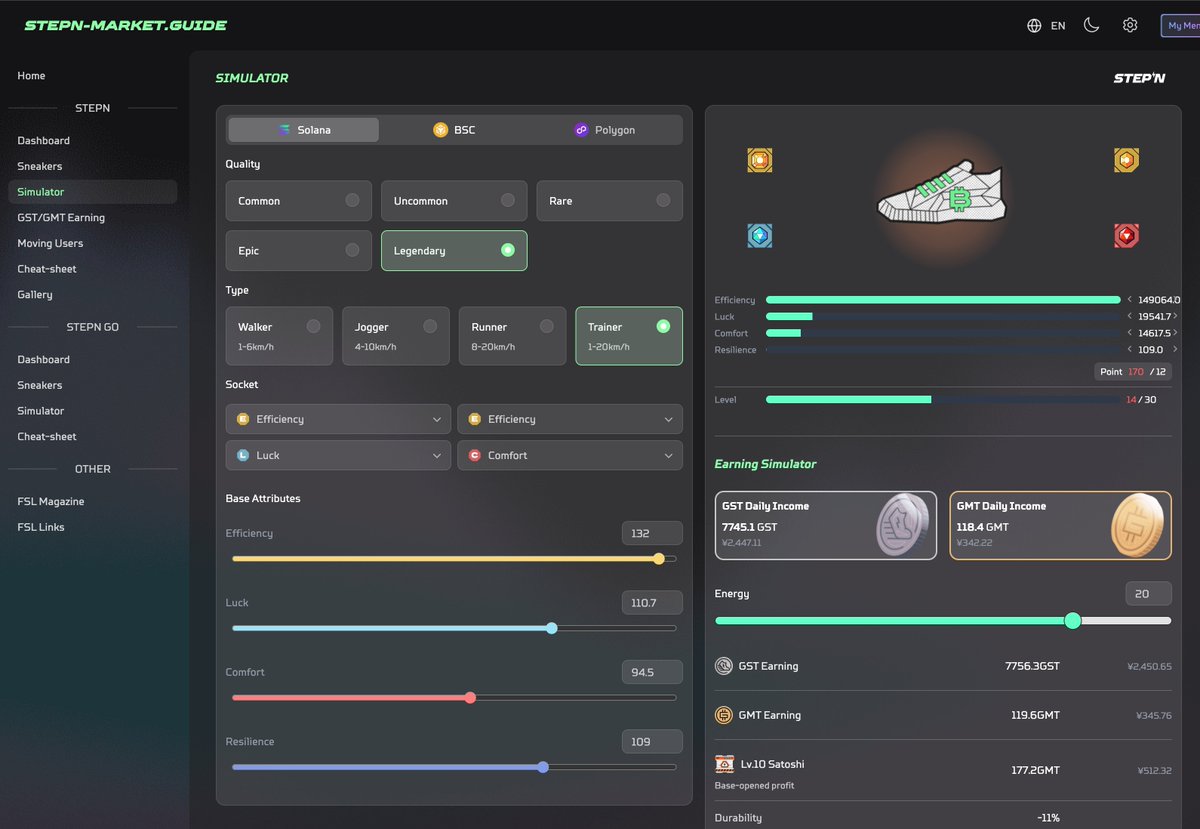The width and height of the screenshot is (1200, 829).
Task: Click the GST Earning row icon
Action: [x=724, y=666]
